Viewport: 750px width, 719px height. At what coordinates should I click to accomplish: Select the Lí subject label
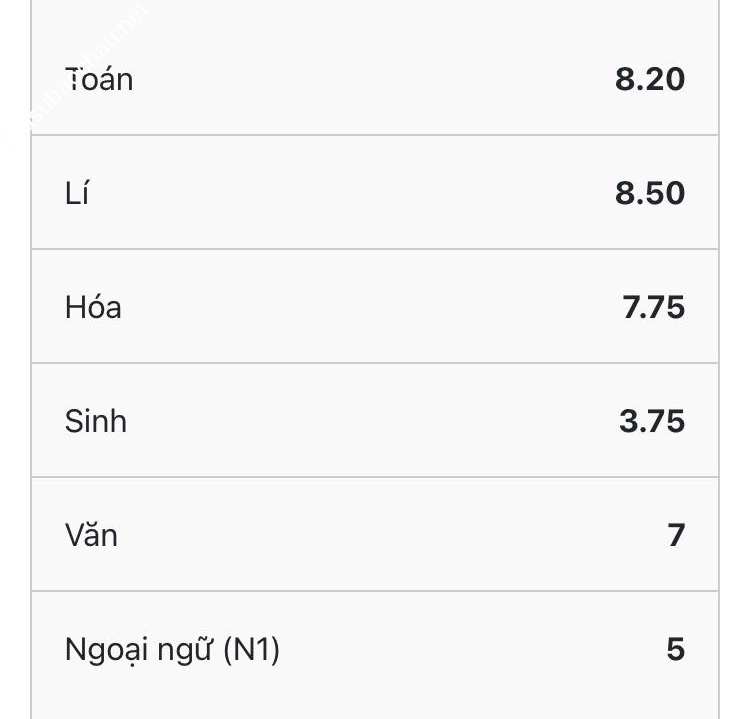point(77,193)
